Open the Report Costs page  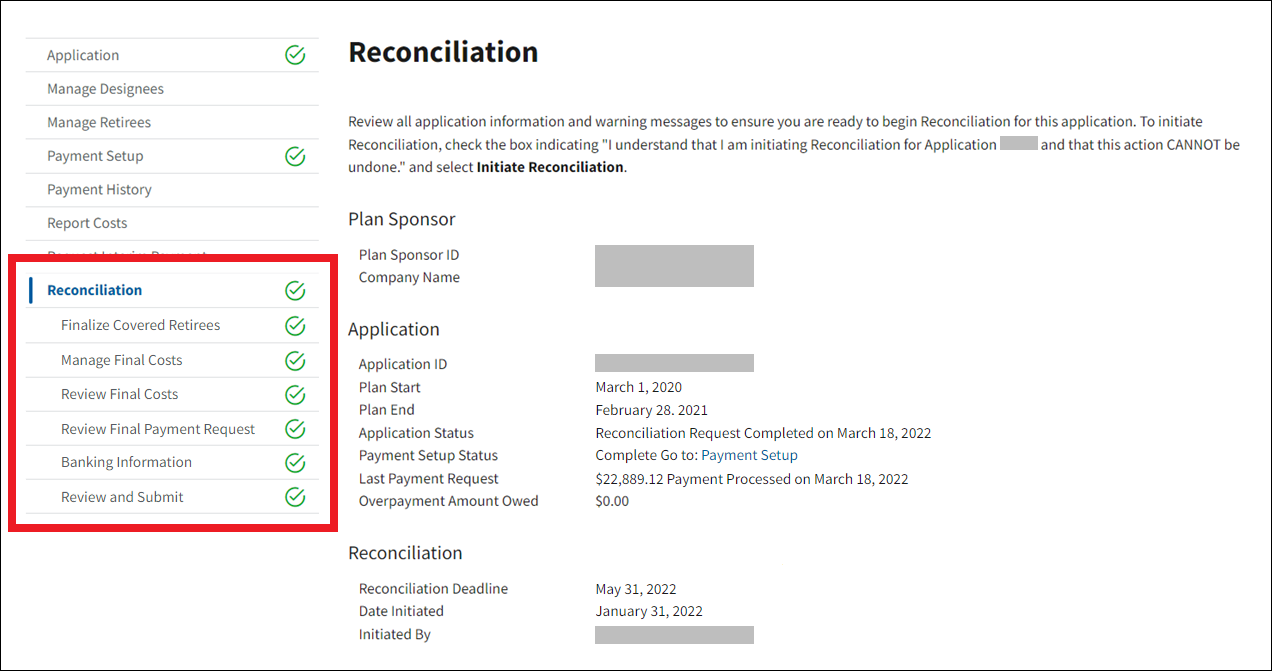click(87, 223)
